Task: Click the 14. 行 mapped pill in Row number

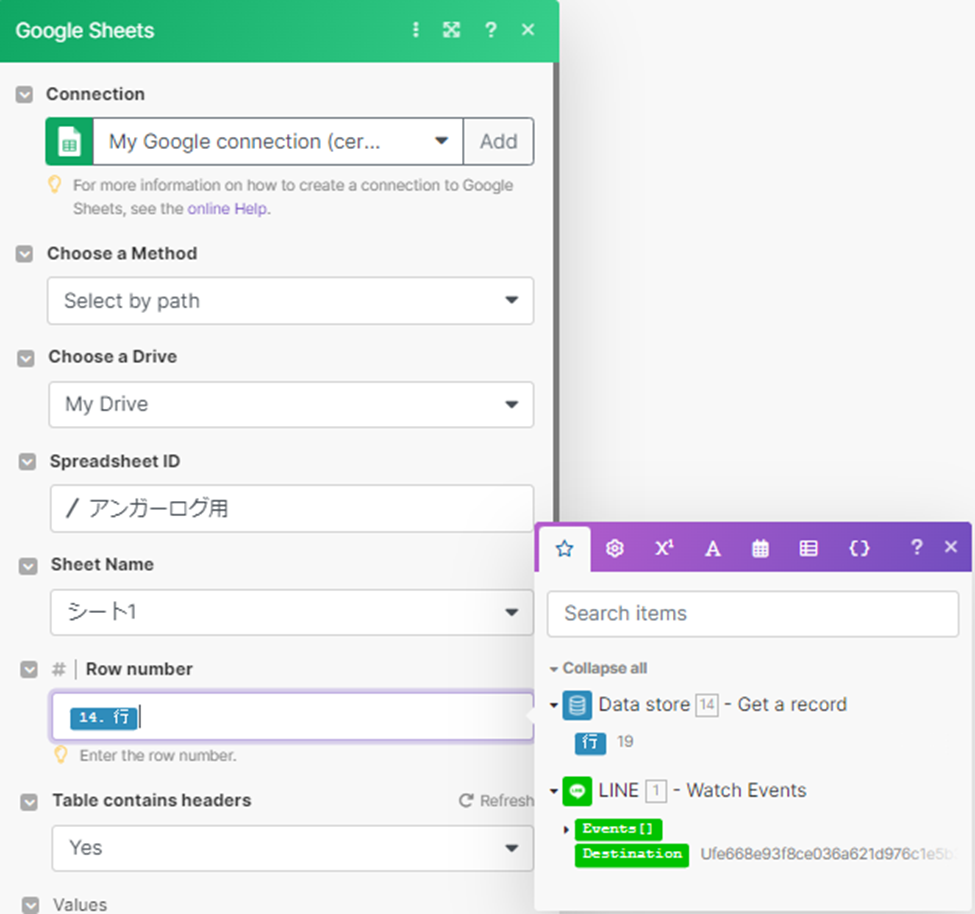Action: click(x=104, y=718)
